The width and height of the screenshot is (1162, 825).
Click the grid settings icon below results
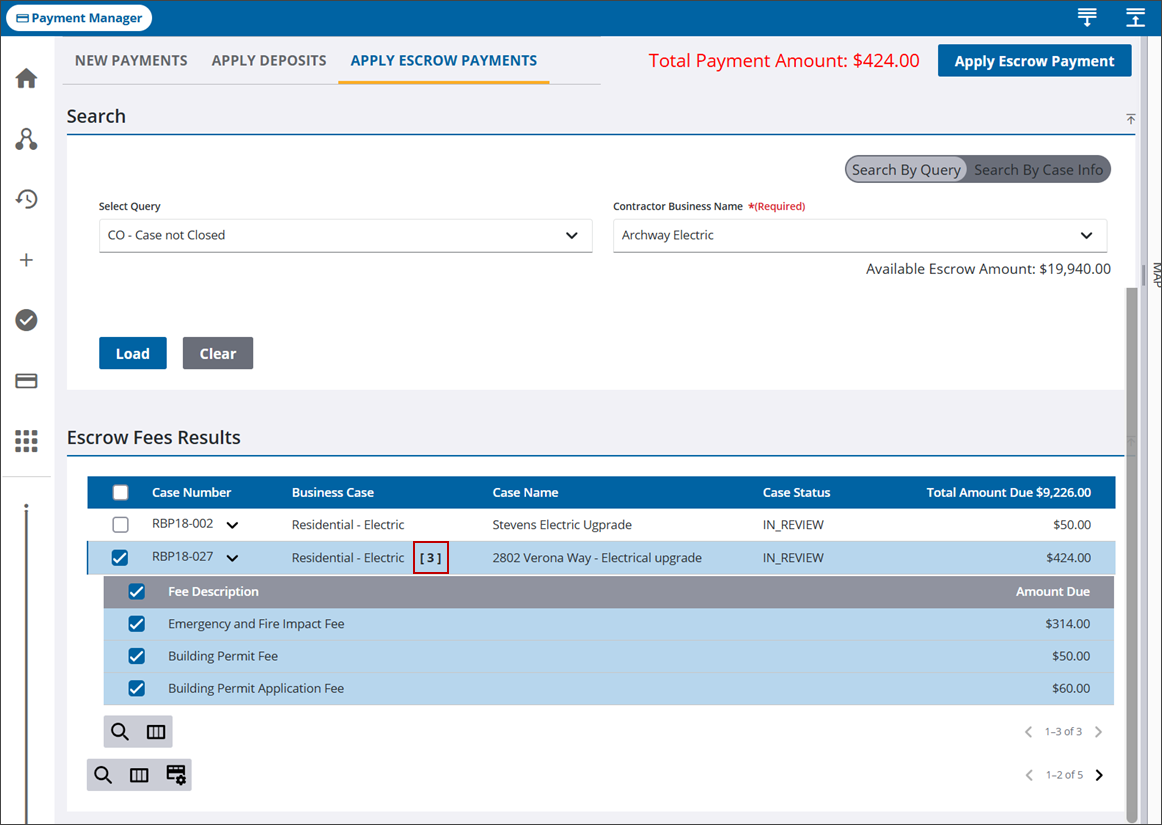point(176,775)
